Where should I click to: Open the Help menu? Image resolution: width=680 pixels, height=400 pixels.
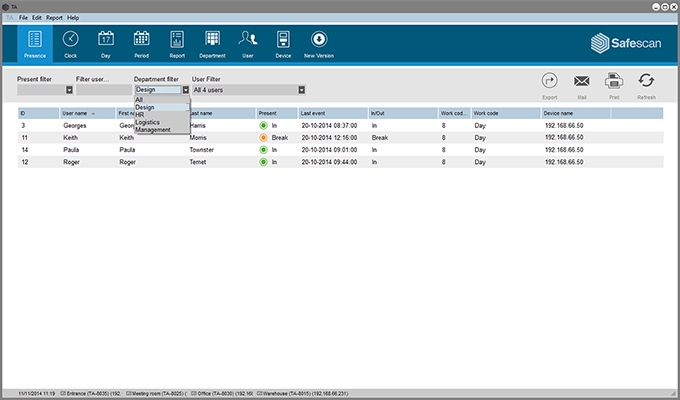tap(73, 18)
